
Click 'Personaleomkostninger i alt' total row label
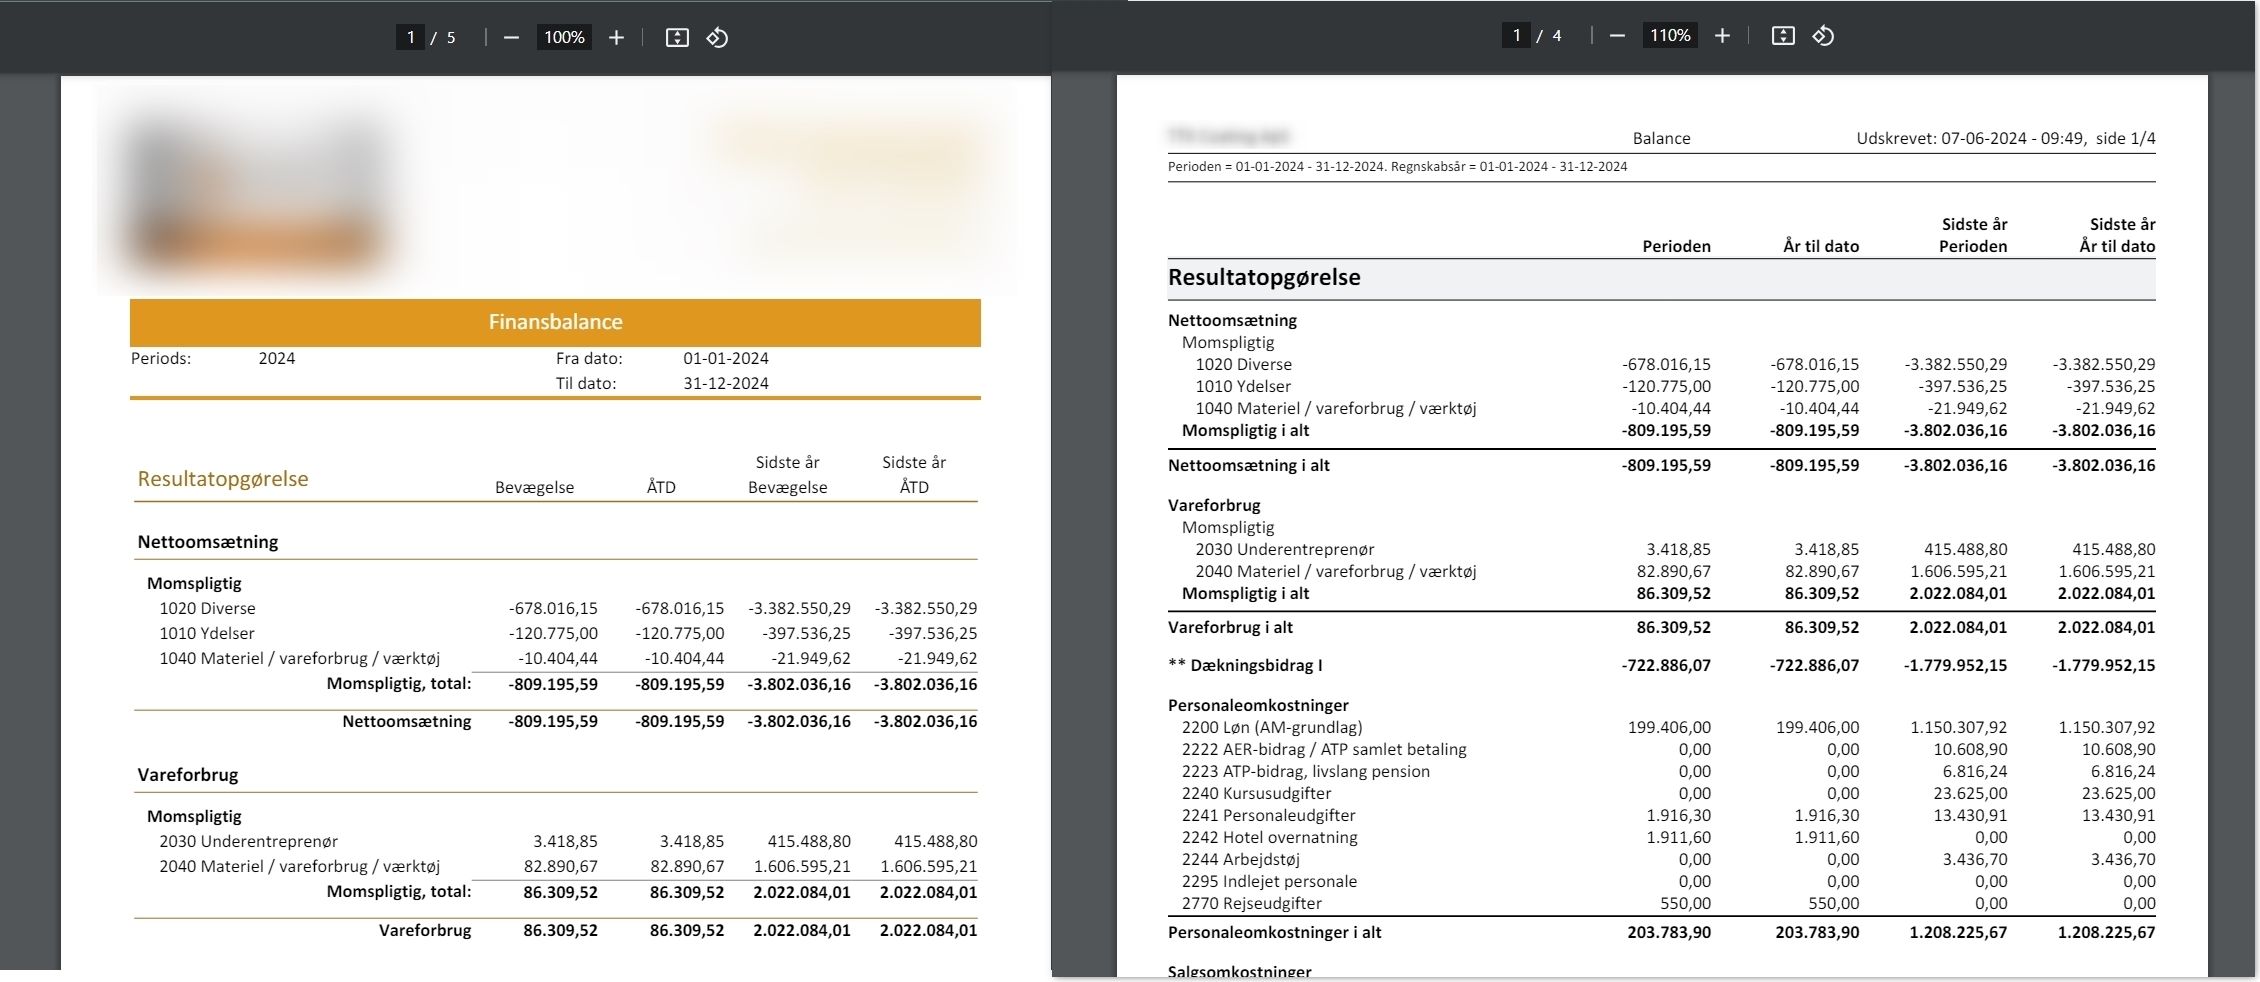(x=1274, y=932)
